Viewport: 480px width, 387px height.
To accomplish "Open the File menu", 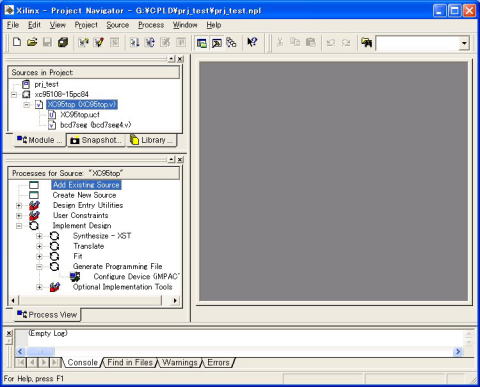I will (13, 25).
